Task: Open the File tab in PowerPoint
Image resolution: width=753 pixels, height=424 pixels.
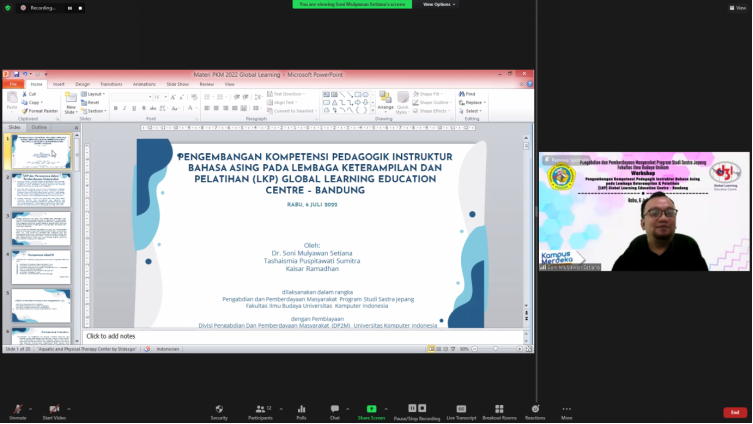Action: (x=13, y=84)
